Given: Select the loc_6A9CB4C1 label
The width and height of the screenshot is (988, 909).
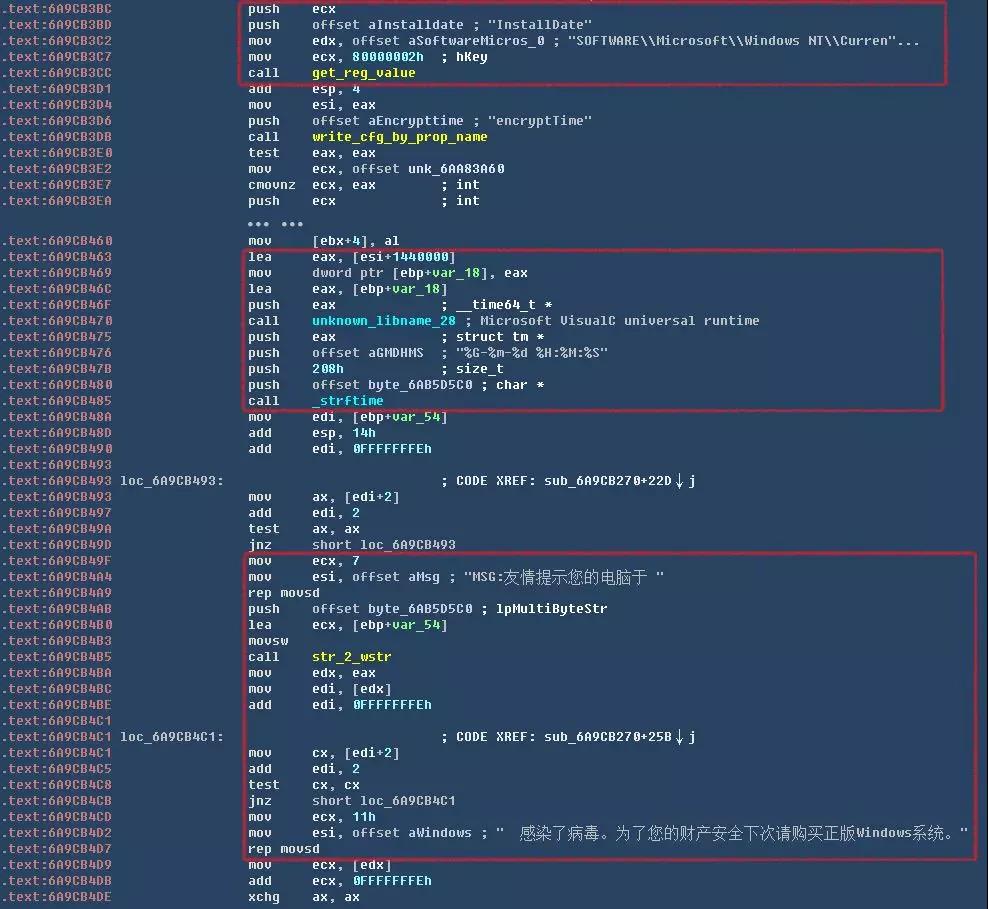Looking at the screenshot, I should (x=171, y=737).
